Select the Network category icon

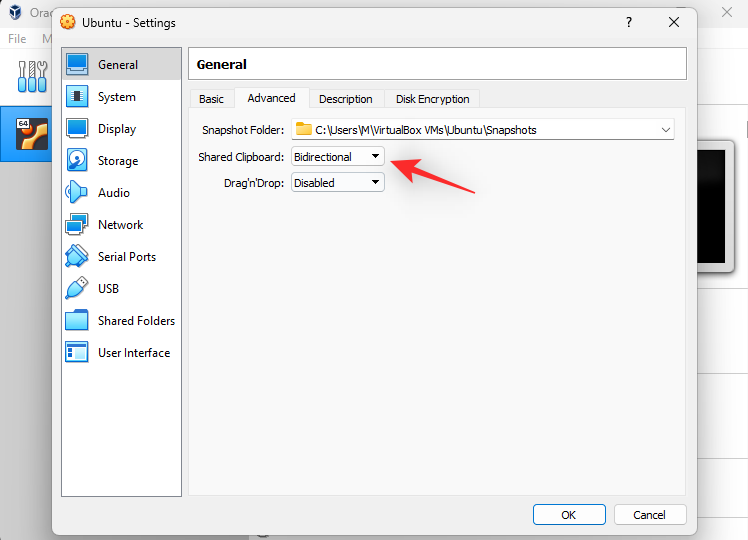coord(77,225)
